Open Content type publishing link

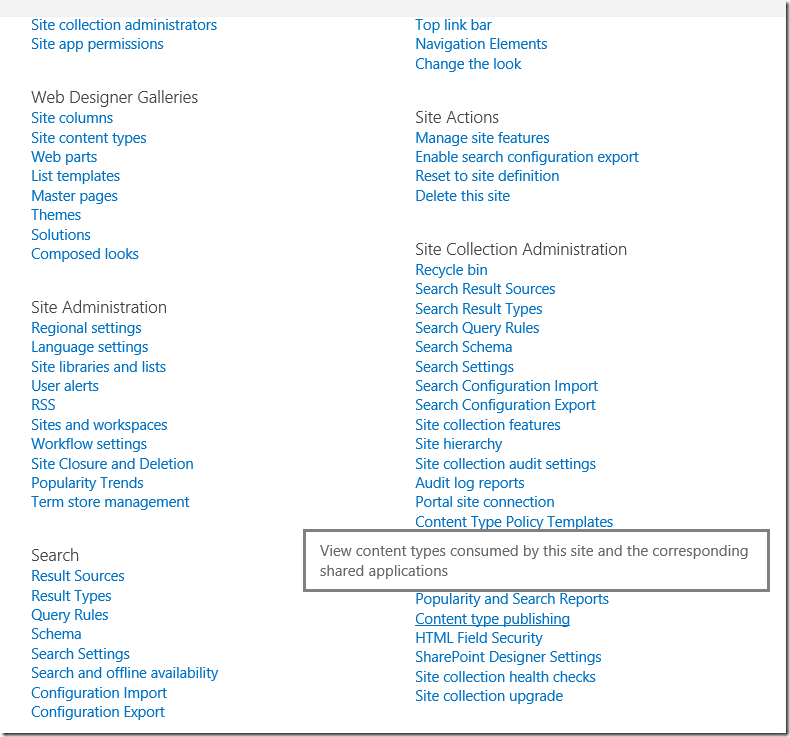(x=492, y=619)
